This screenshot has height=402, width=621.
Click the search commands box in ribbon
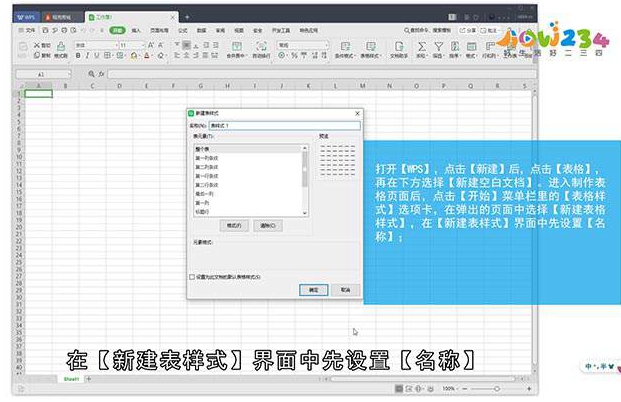427,30
